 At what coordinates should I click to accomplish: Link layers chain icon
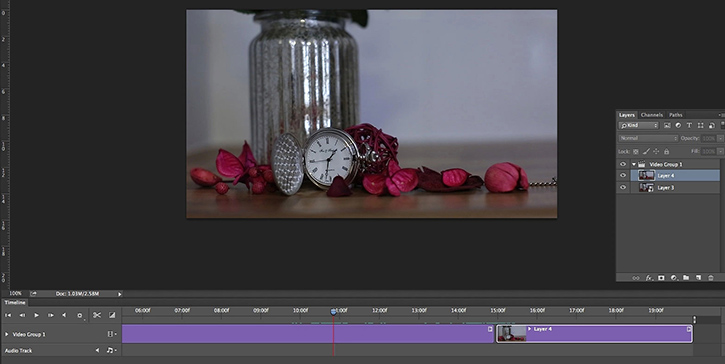(636, 278)
